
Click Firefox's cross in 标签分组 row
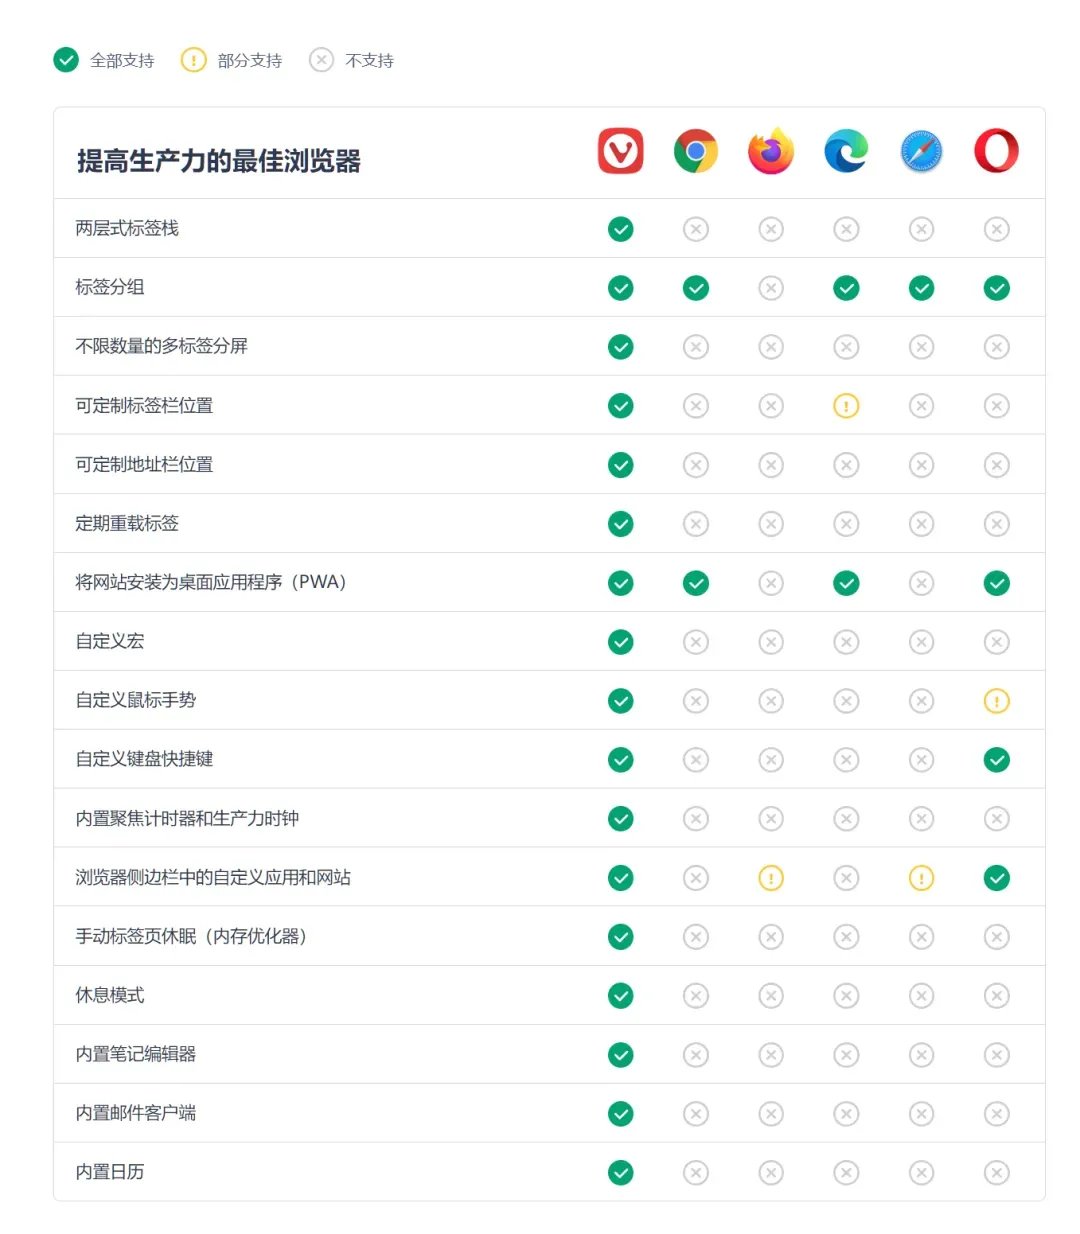(x=771, y=288)
